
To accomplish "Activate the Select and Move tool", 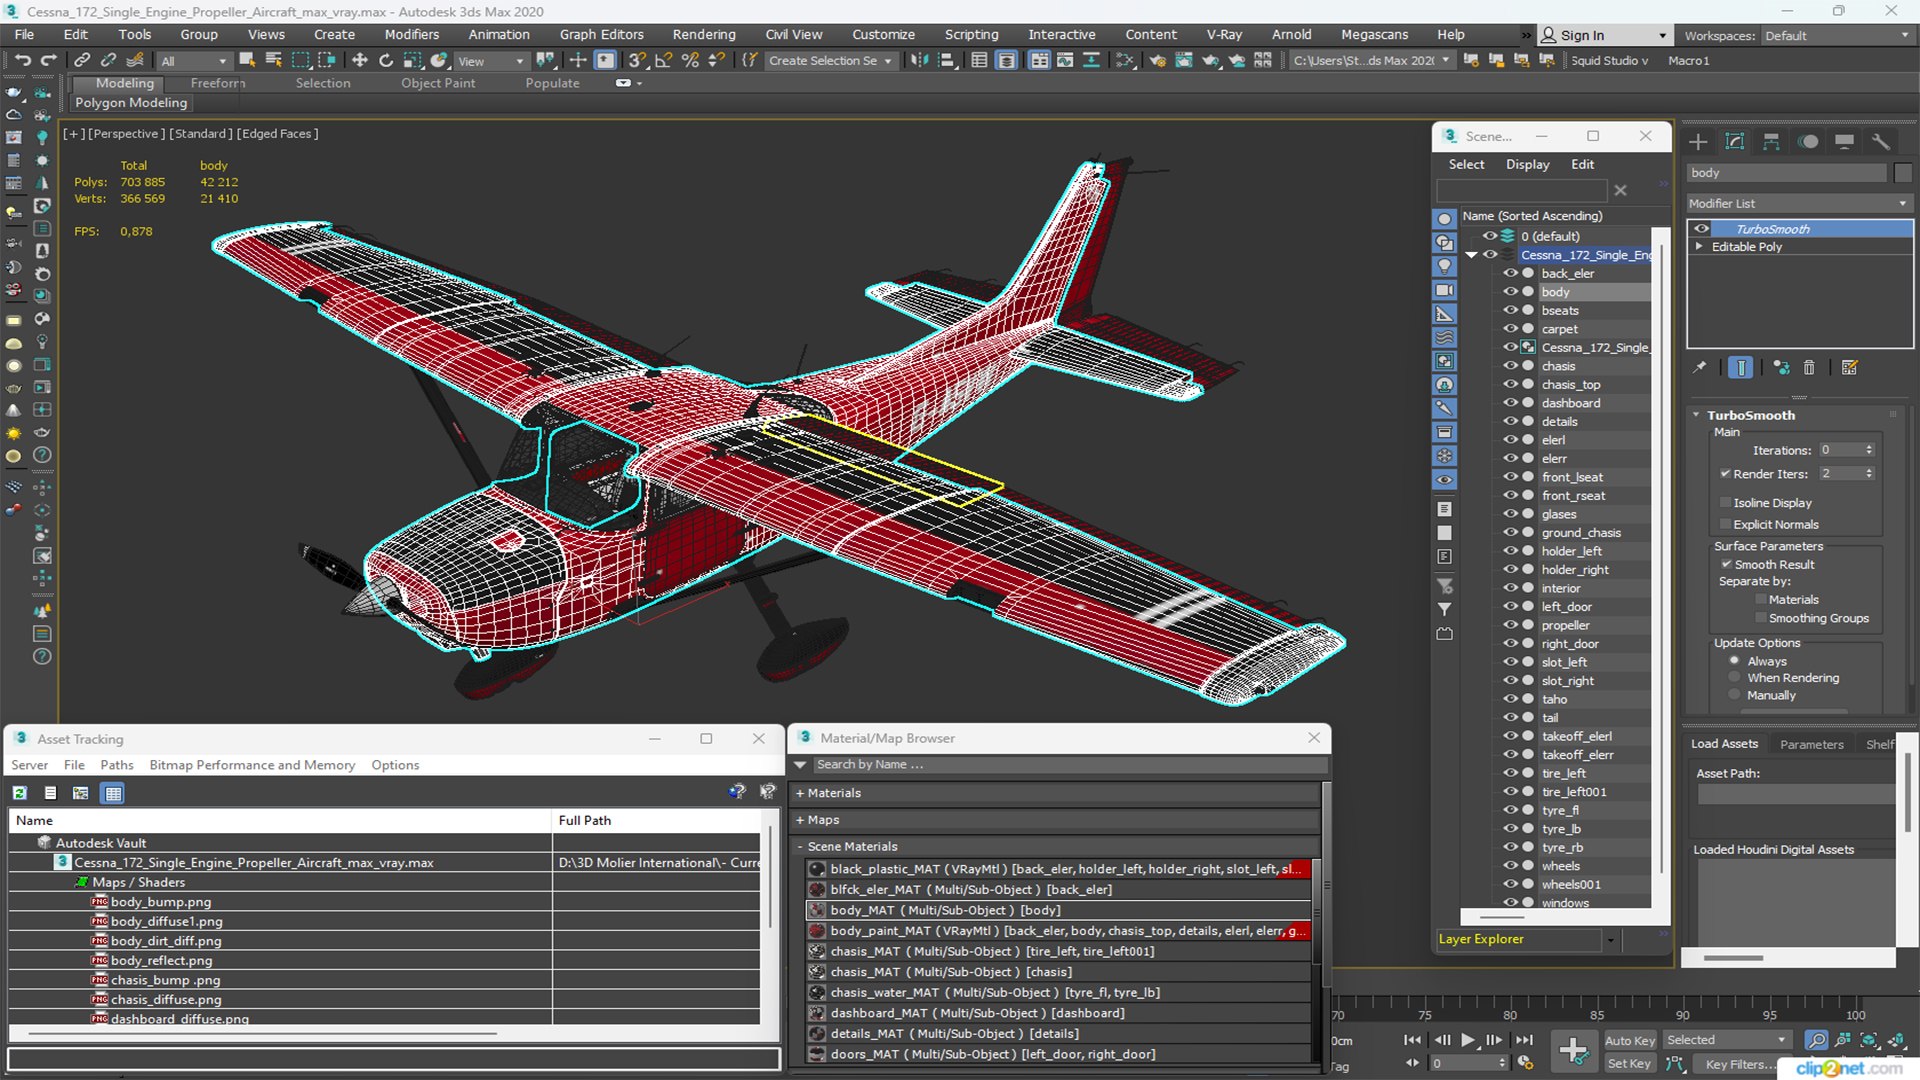I will (x=360, y=61).
